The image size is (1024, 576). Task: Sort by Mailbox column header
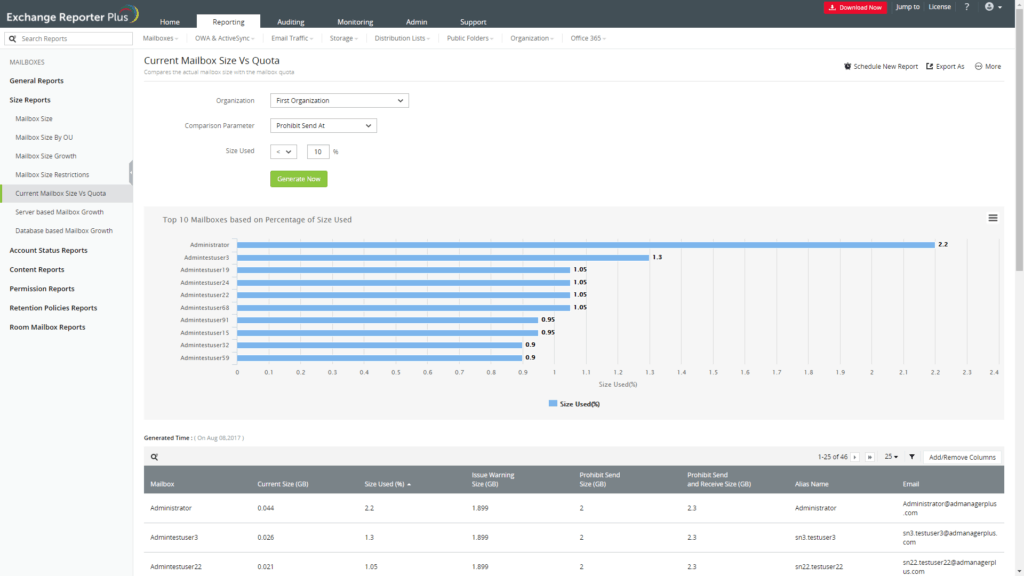[x=162, y=484]
